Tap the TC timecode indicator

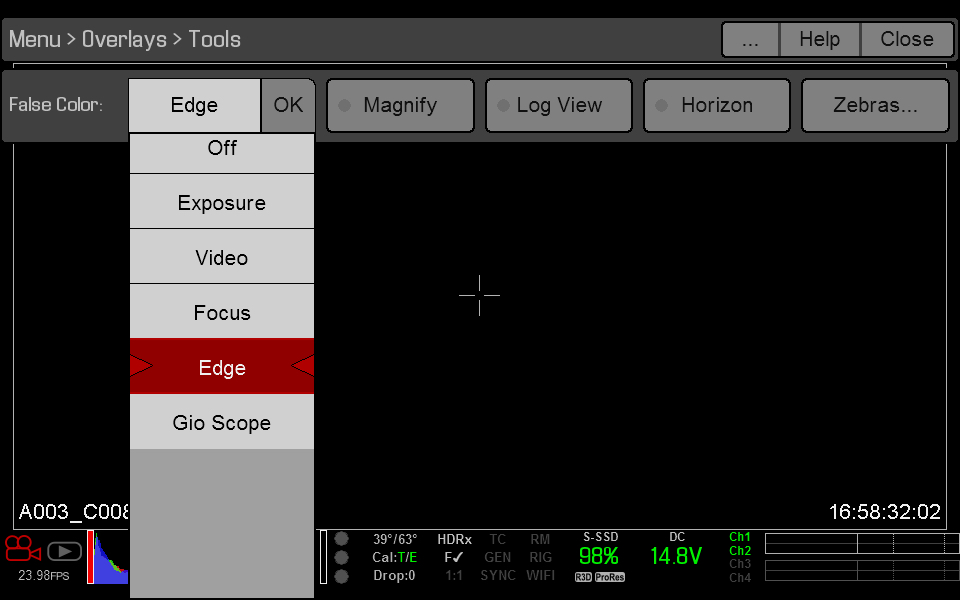[497, 539]
